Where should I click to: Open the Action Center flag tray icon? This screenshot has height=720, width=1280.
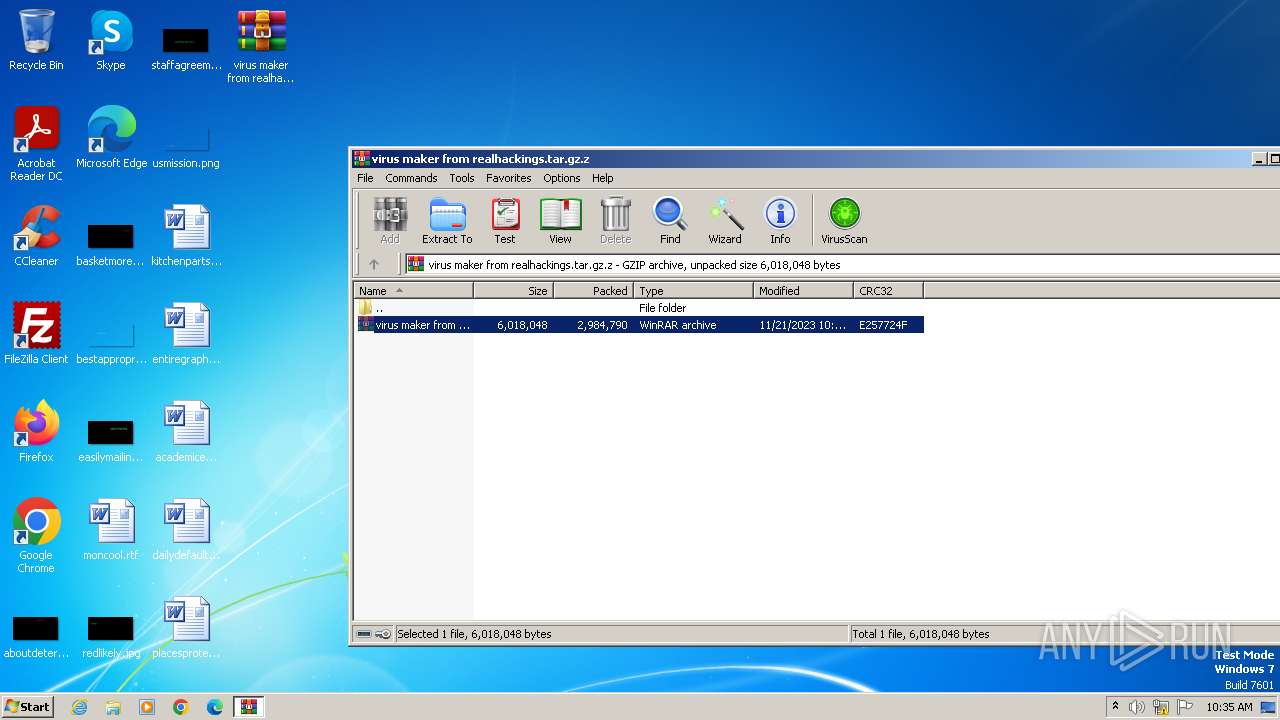tap(1185, 707)
